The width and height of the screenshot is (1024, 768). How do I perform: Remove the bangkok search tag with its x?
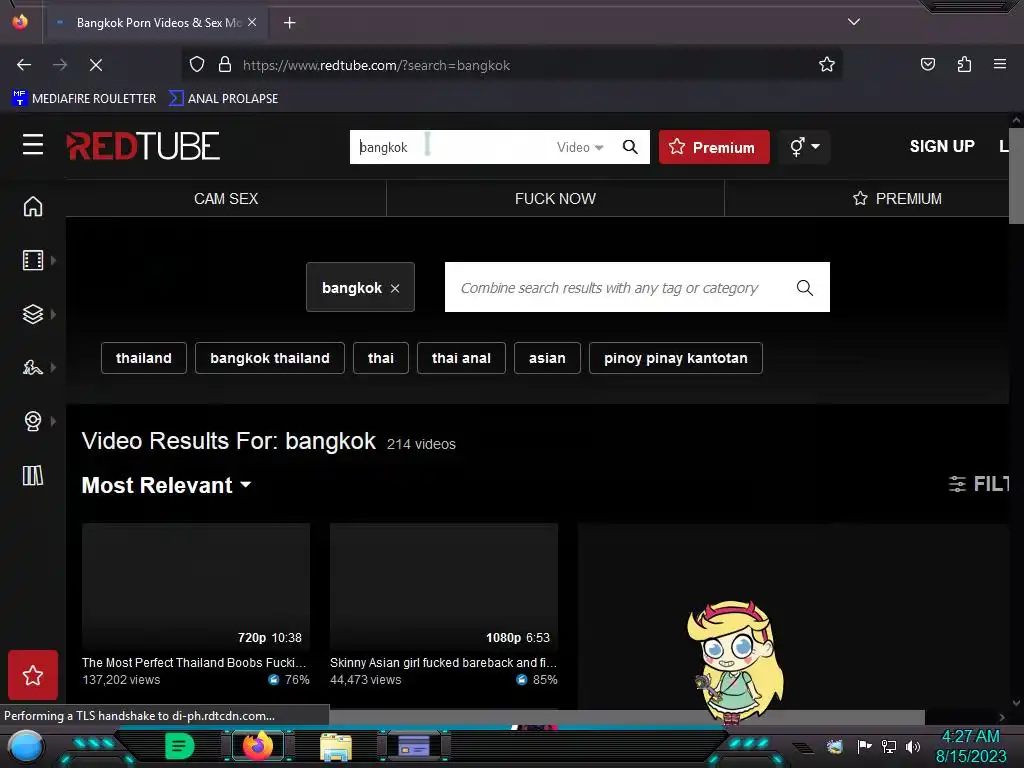tap(395, 289)
